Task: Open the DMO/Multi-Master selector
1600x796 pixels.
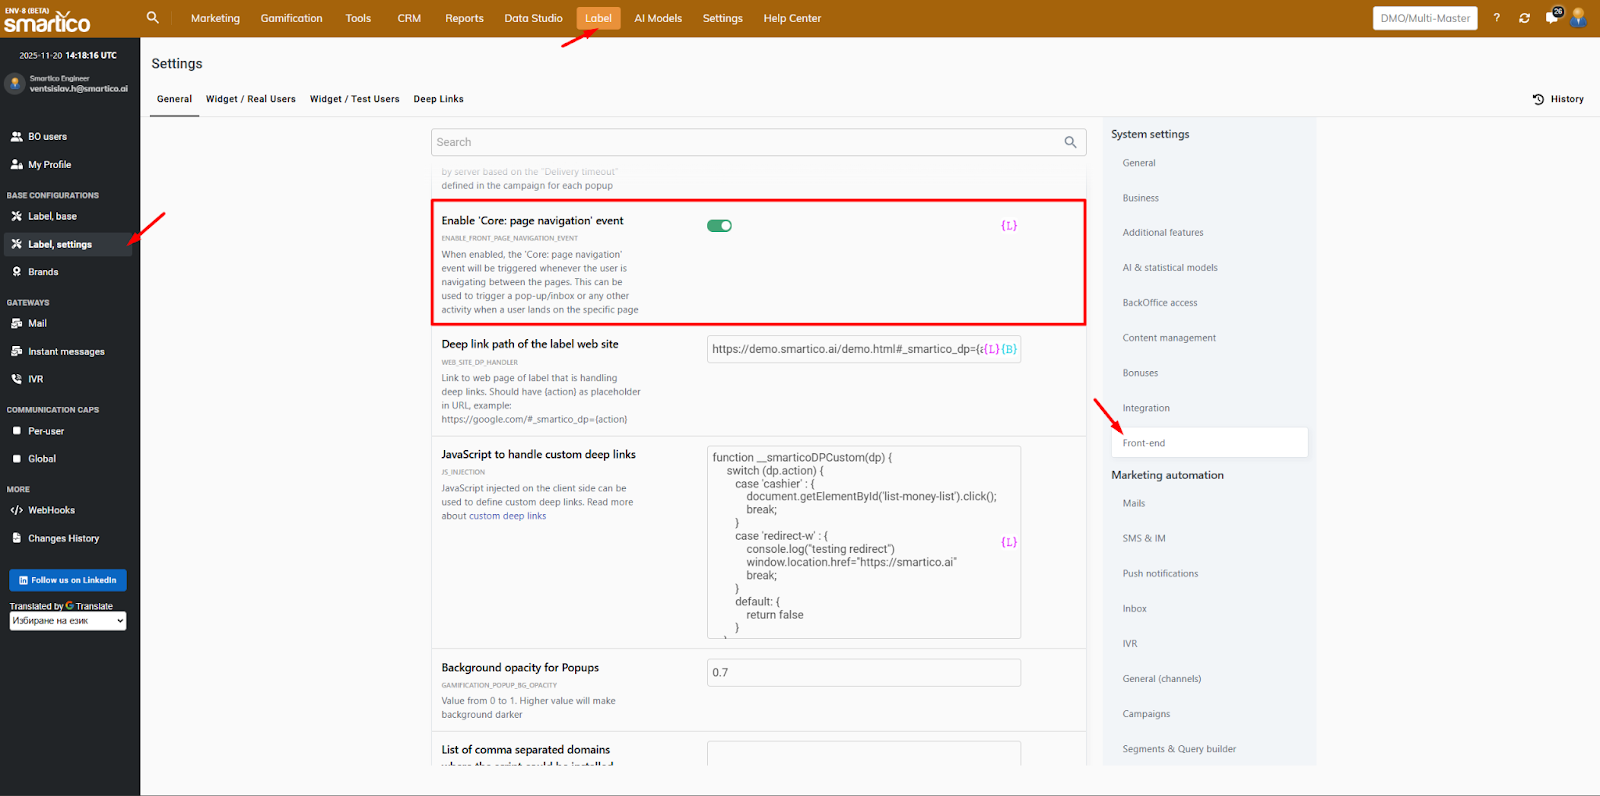Action: click(1425, 18)
